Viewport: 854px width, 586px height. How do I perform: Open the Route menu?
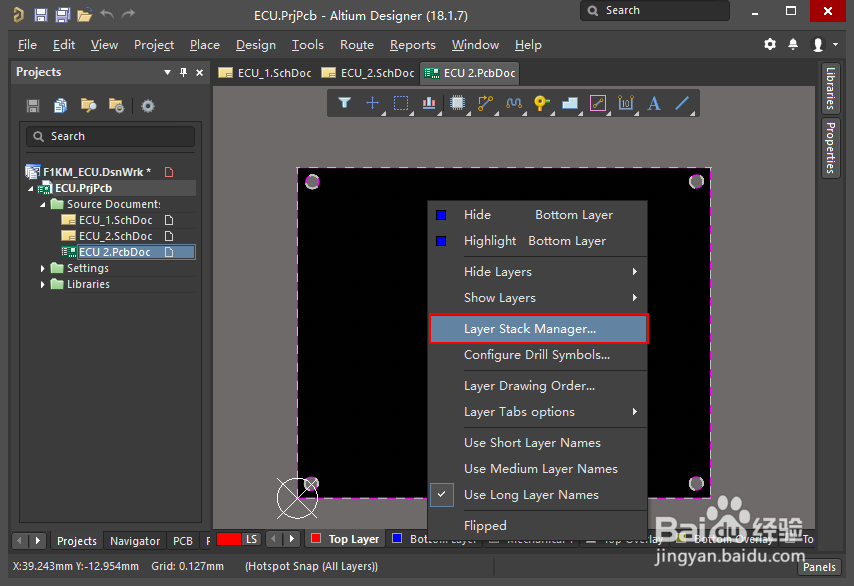(x=357, y=45)
